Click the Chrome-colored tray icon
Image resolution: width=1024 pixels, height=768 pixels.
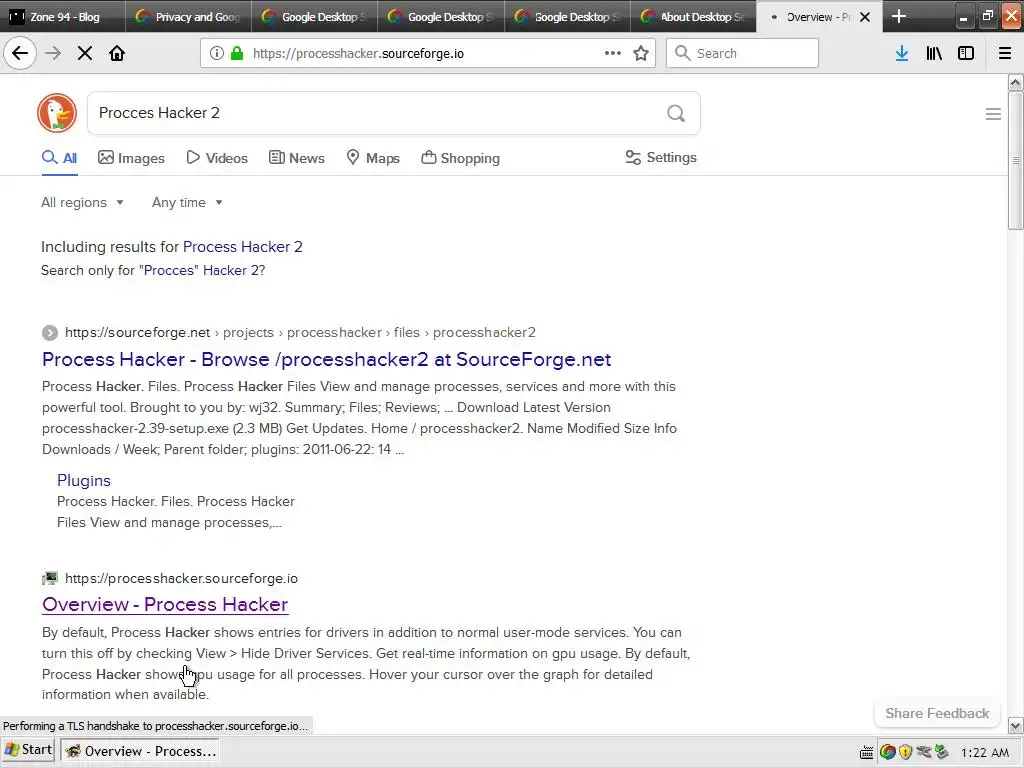[888, 752]
